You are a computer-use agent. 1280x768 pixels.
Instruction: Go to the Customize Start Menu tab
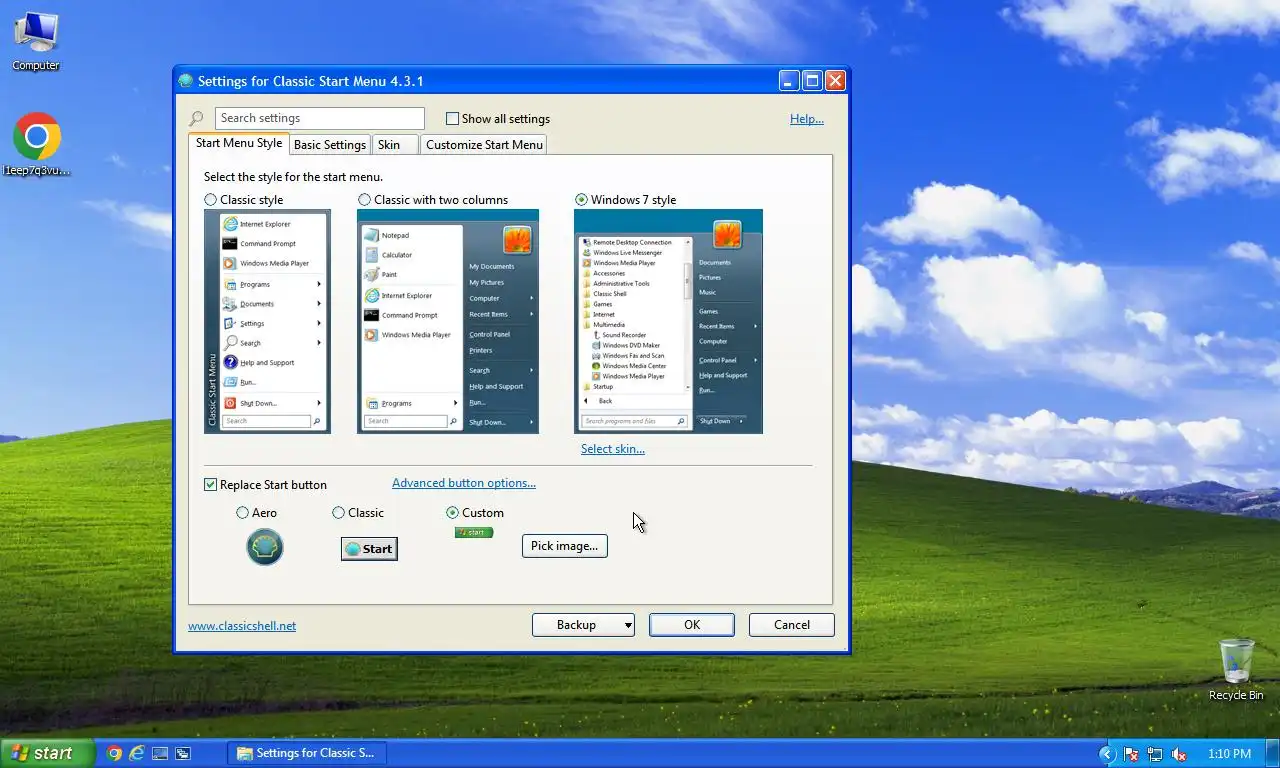coord(484,145)
